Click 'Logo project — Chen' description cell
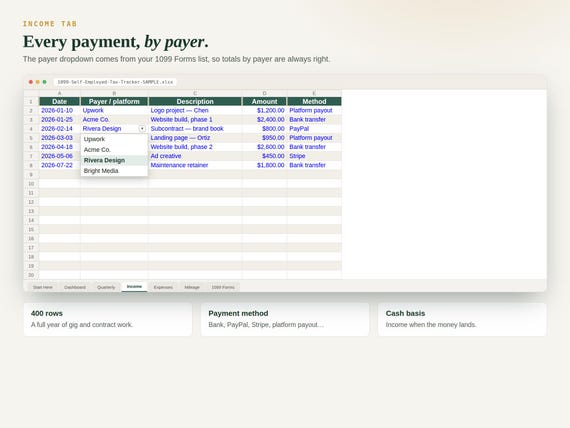570x428 pixels. (195, 110)
